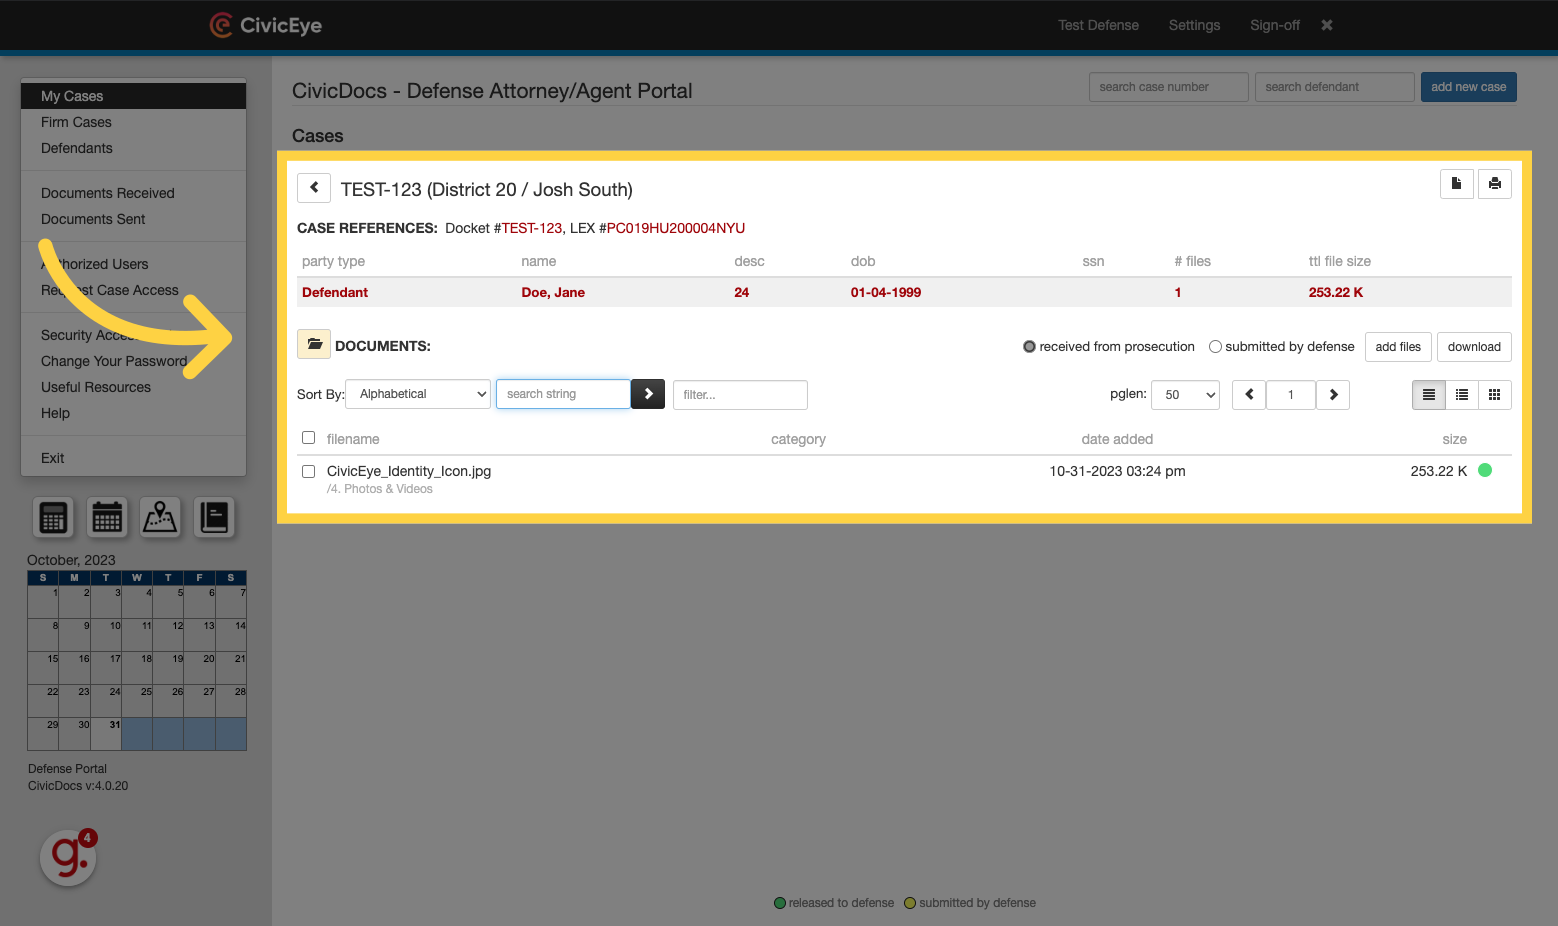Open Defendants in sidebar
This screenshot has height=926, width=1558.
[x=77, y=148]
